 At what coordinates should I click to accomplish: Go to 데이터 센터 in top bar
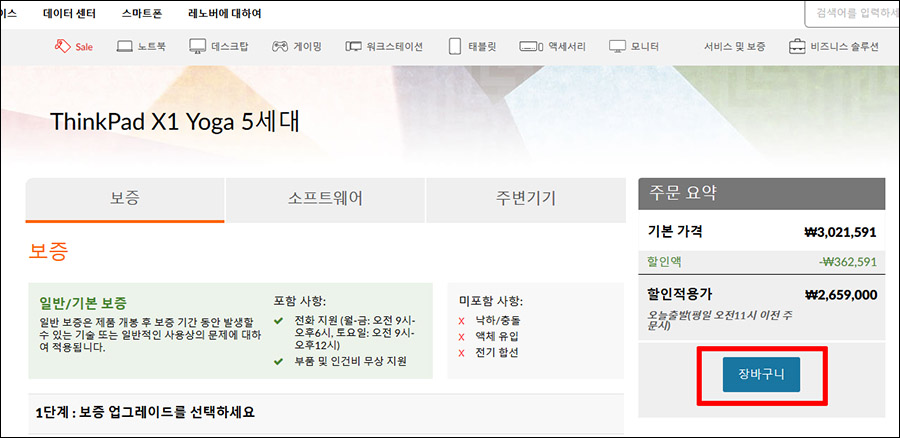[x=69, y=13]
